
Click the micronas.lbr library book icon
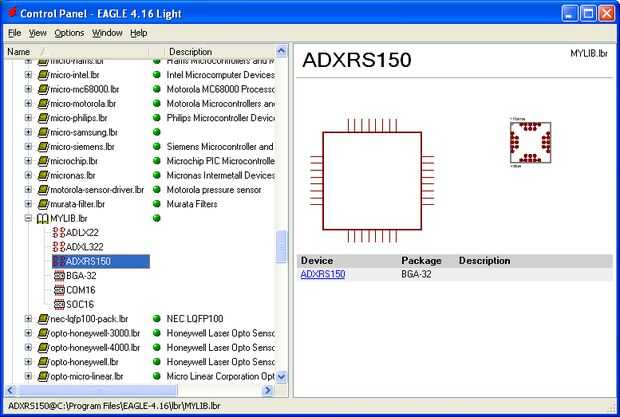[43, 175]
